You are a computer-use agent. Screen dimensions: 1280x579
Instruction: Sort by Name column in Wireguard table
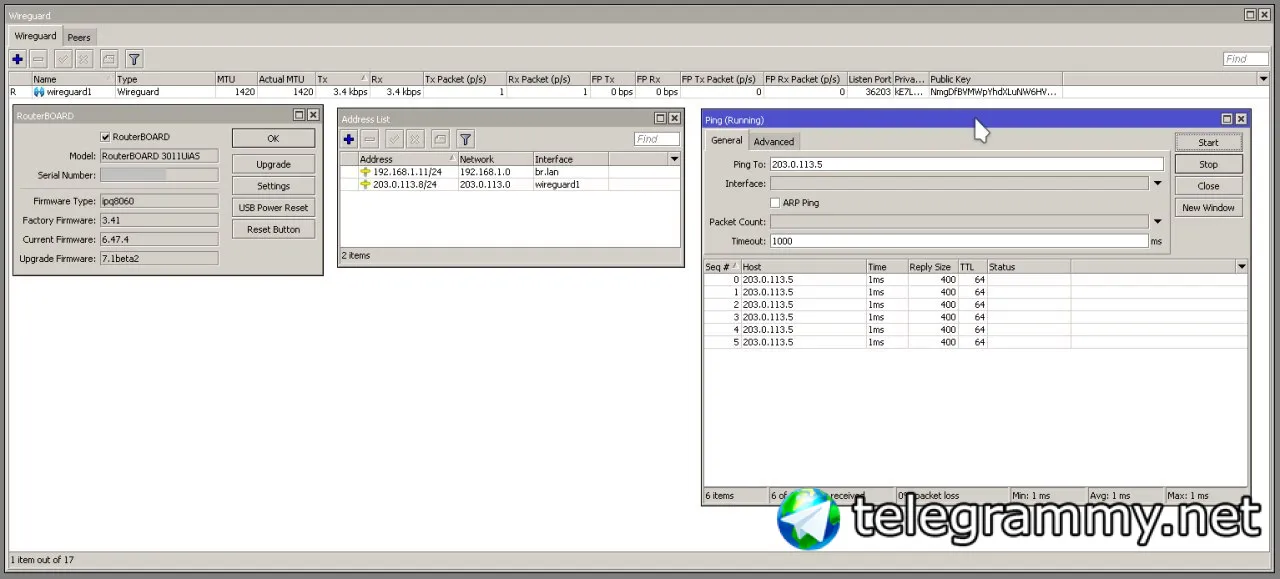click(73, 79)
